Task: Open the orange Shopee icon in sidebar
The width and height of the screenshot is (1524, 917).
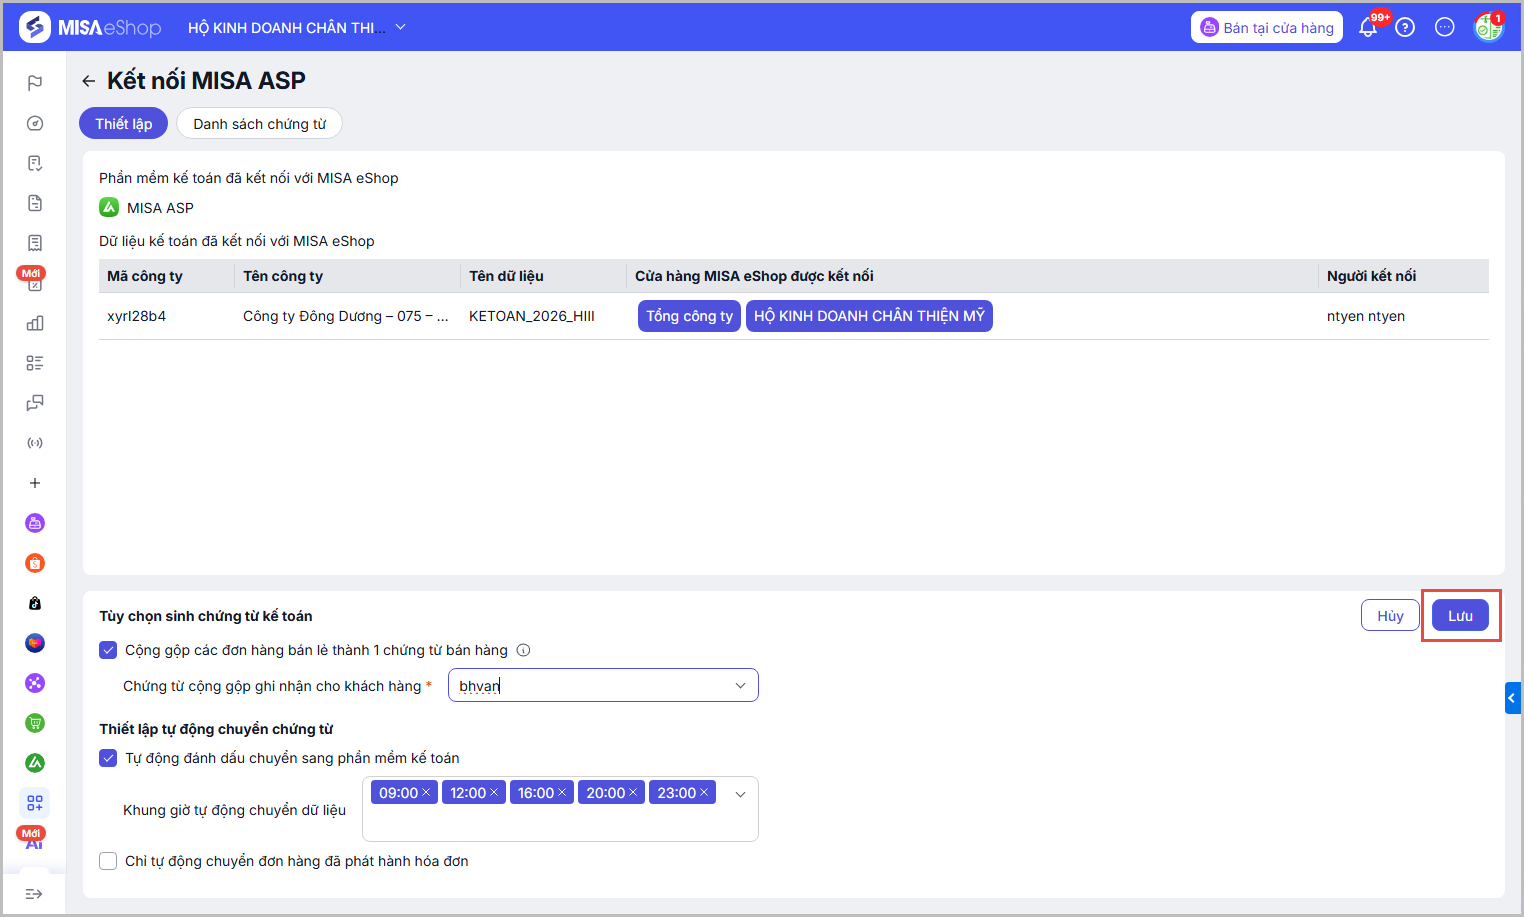Action: pyautogui.click(x=35, y=563)
